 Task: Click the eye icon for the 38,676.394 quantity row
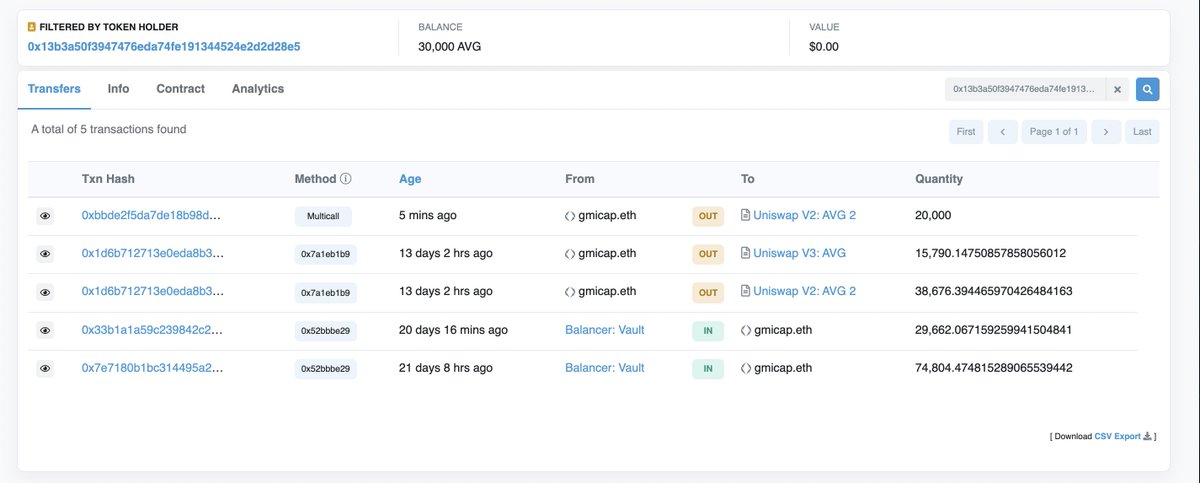pos(45,292)
